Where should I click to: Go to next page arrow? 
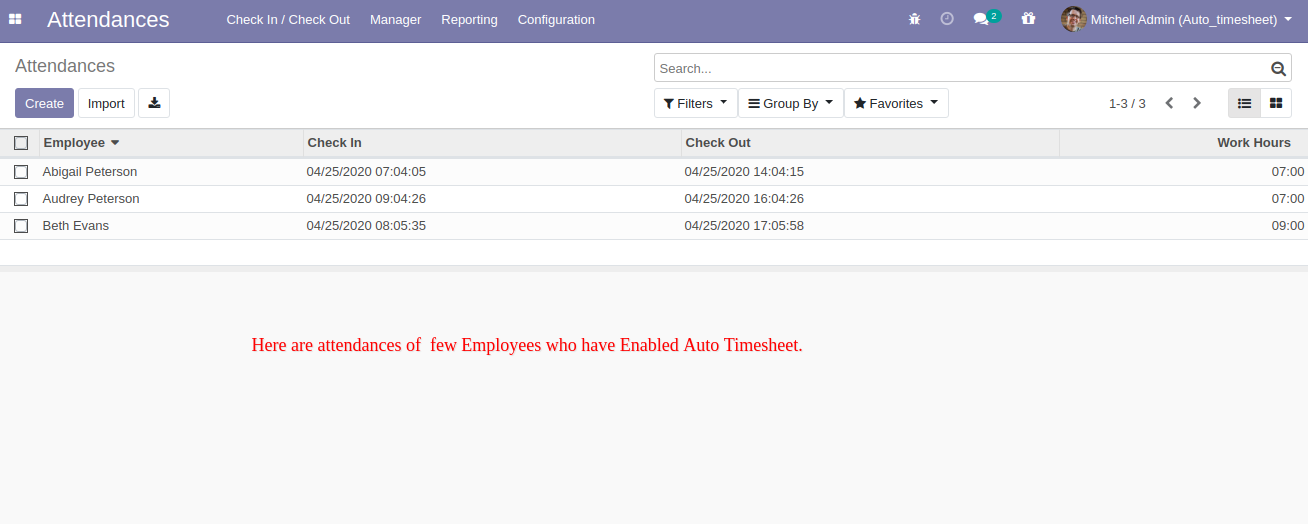click(1197, 103)
